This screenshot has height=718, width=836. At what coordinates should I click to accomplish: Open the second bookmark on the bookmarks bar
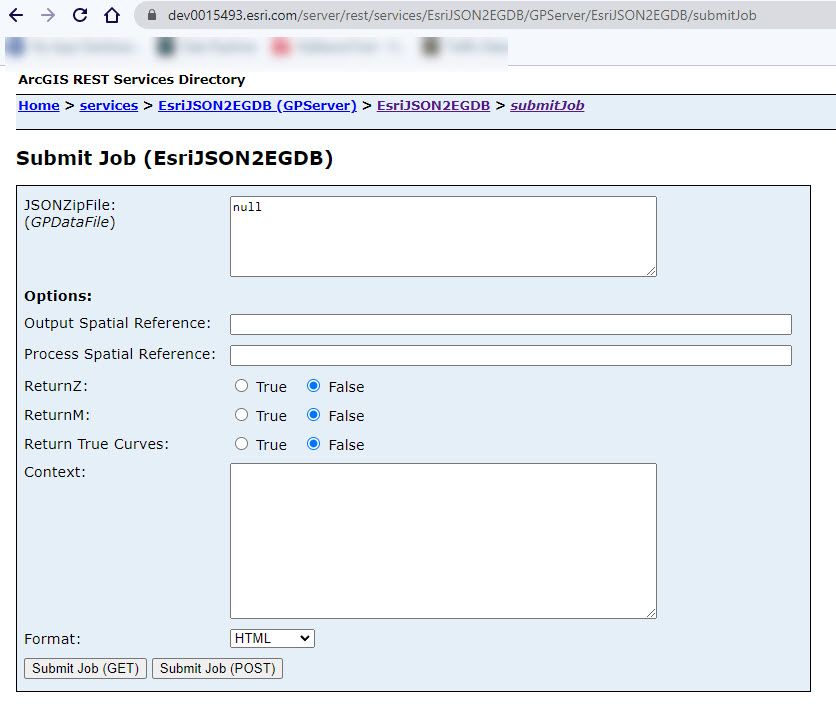(x=195, y=47)
